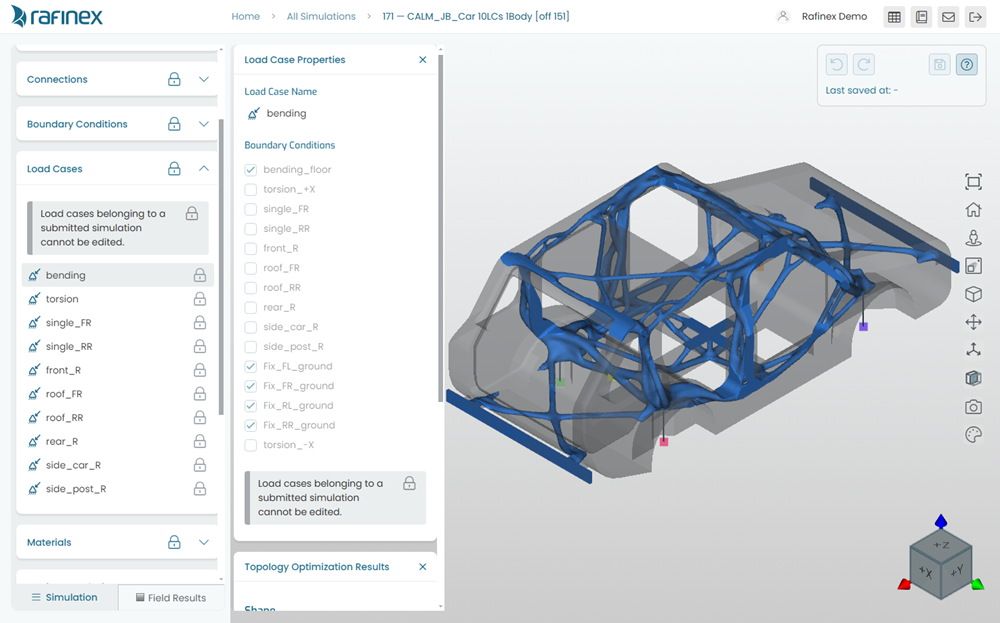Take a screenshot with camera icon

coord(973,407)
